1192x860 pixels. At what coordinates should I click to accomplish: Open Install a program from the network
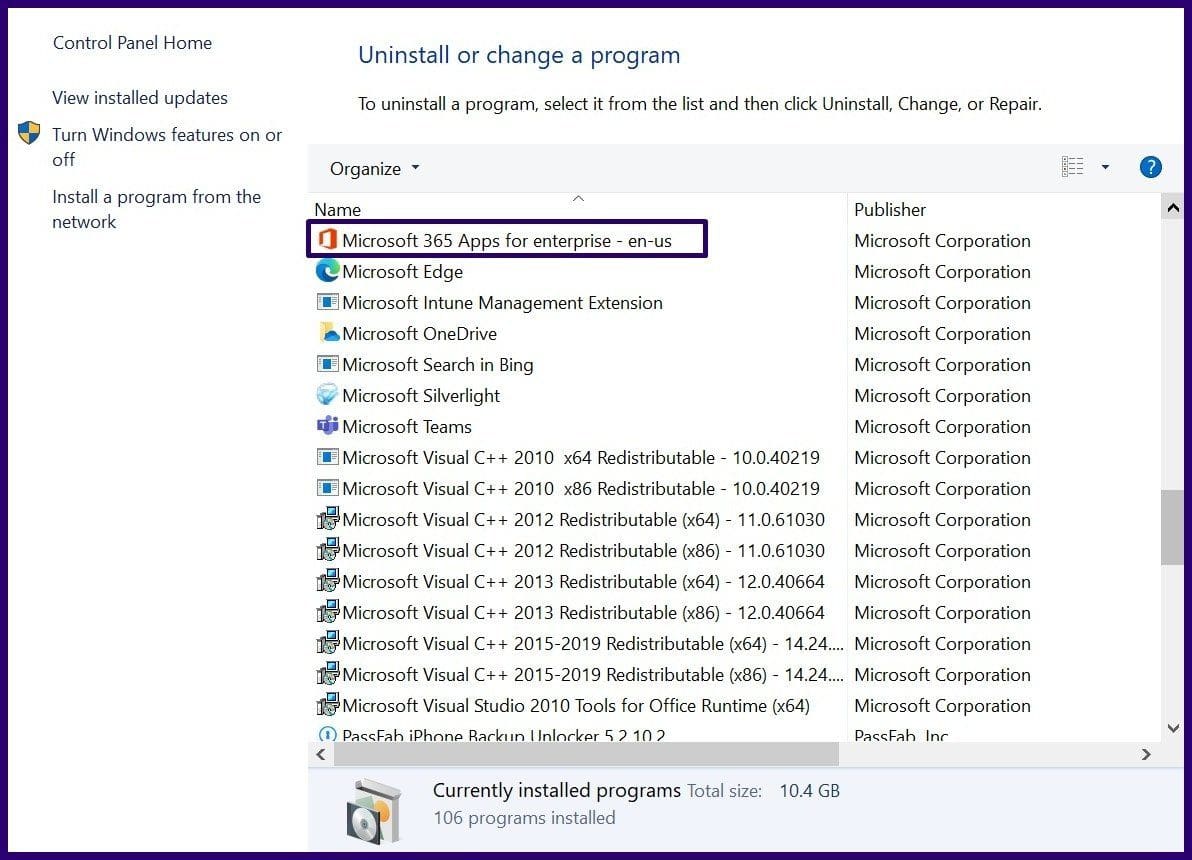tap(157, 209)
